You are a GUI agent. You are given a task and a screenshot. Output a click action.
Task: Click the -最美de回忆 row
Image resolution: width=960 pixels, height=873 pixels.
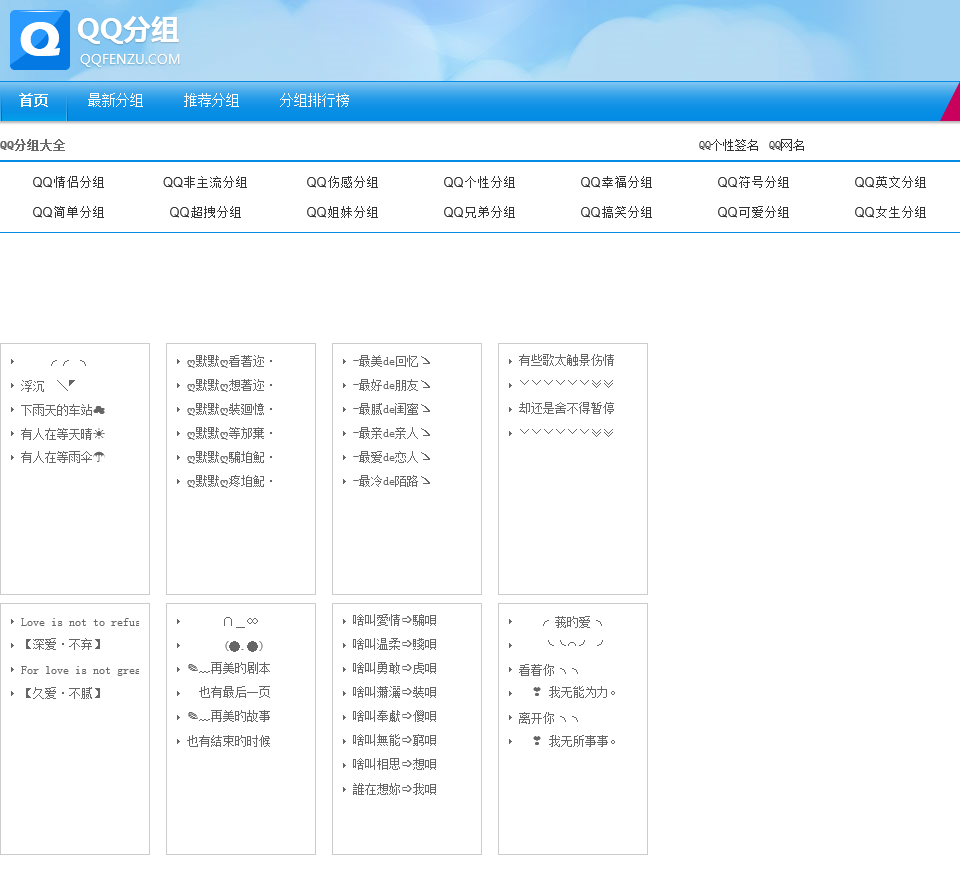[x=391, y=361]
